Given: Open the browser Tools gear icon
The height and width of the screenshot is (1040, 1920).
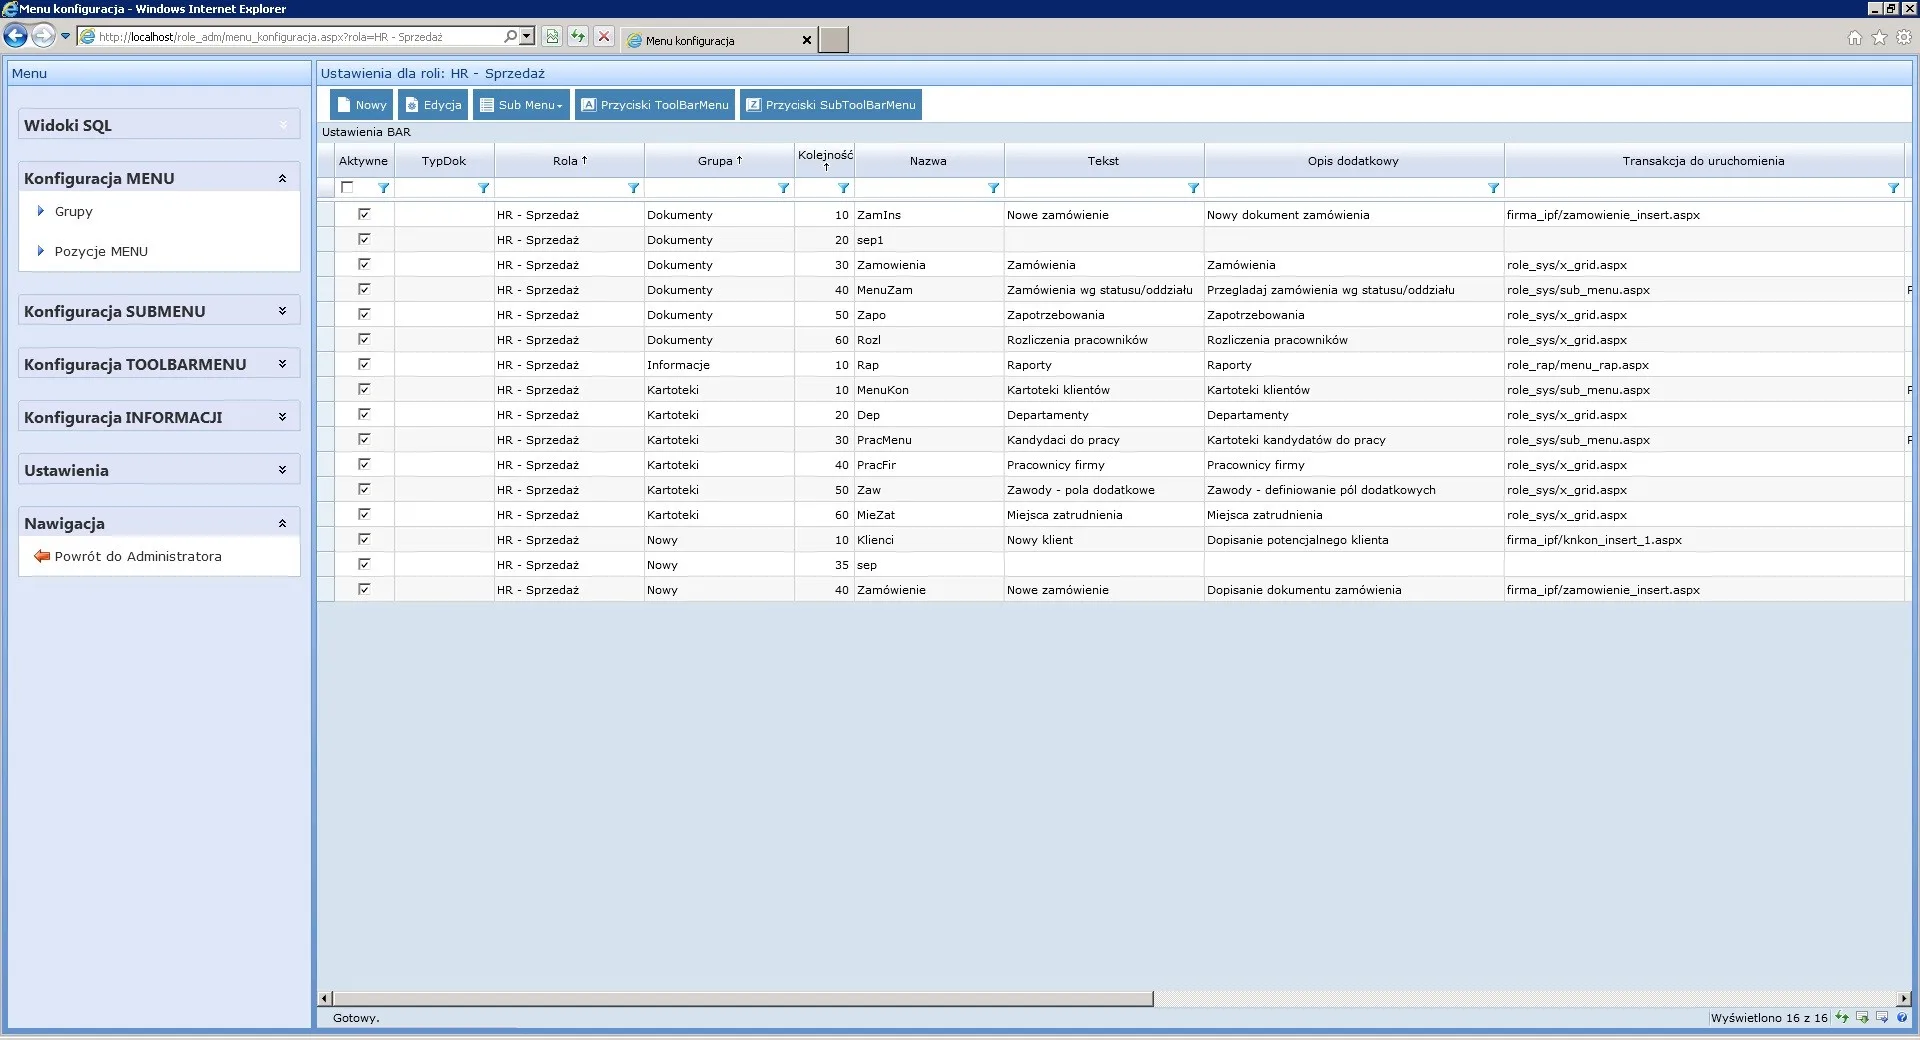Looking at the screenshot, I should [1904, 38].
